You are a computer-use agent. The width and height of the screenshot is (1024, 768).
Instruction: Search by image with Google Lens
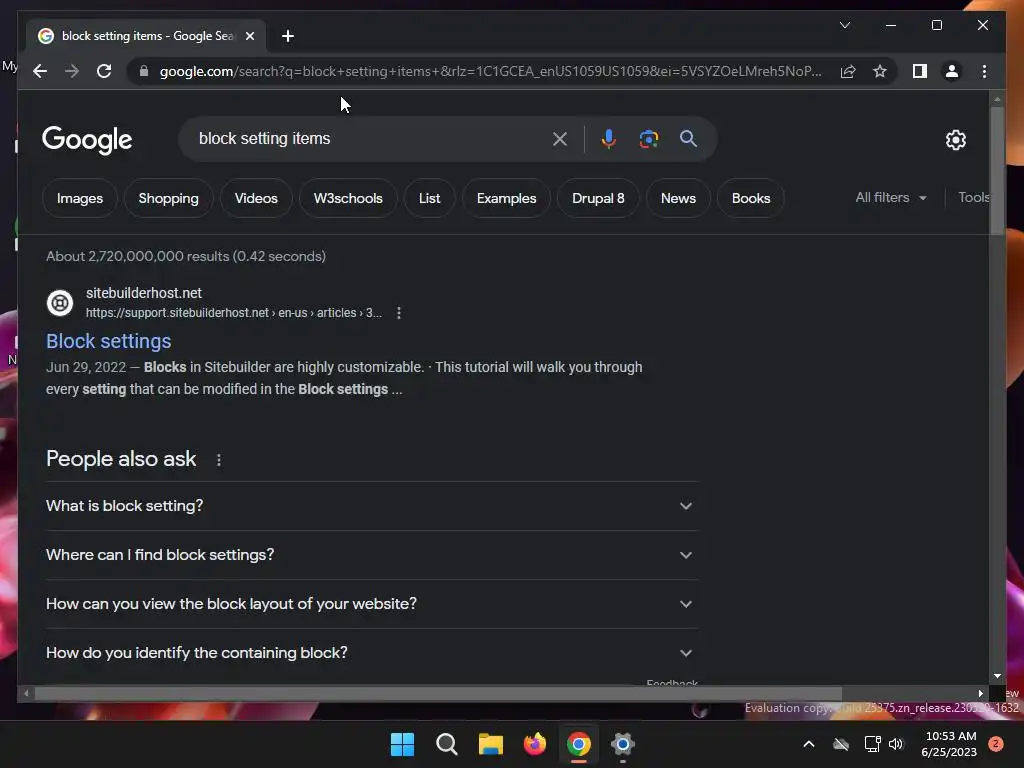pos(648,138)
